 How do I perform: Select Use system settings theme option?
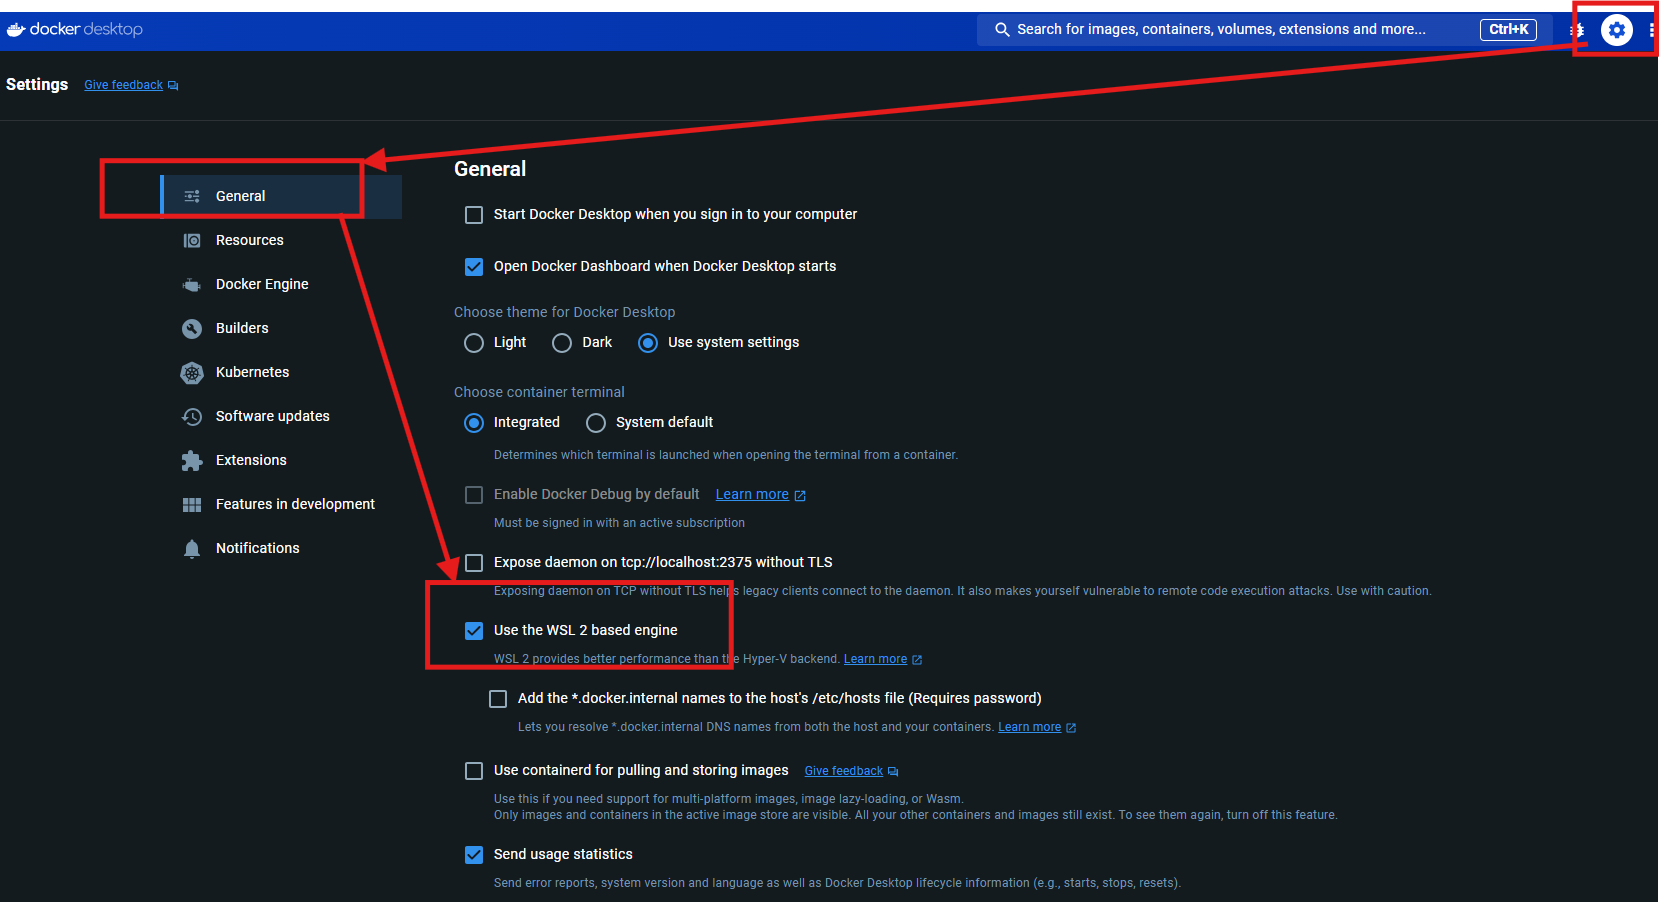coord(648,343)
